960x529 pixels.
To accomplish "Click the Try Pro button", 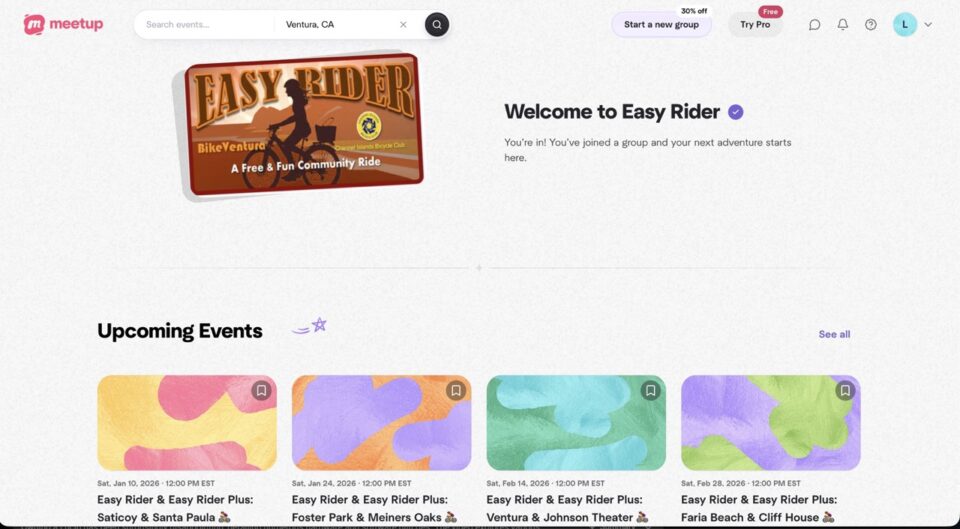I will click(755, 24).
